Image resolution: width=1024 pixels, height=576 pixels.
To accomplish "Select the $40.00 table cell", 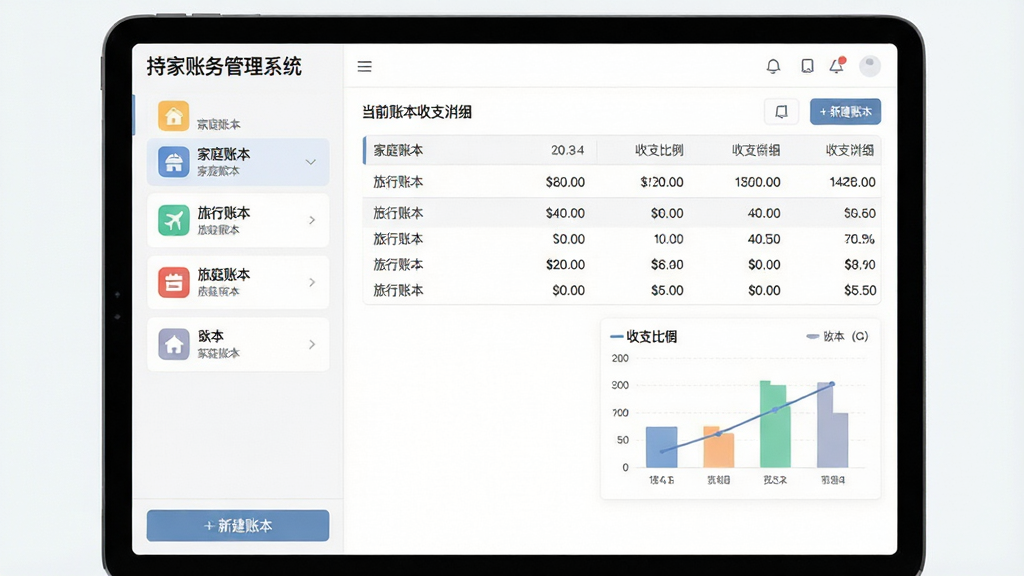I will click(565, 214).
